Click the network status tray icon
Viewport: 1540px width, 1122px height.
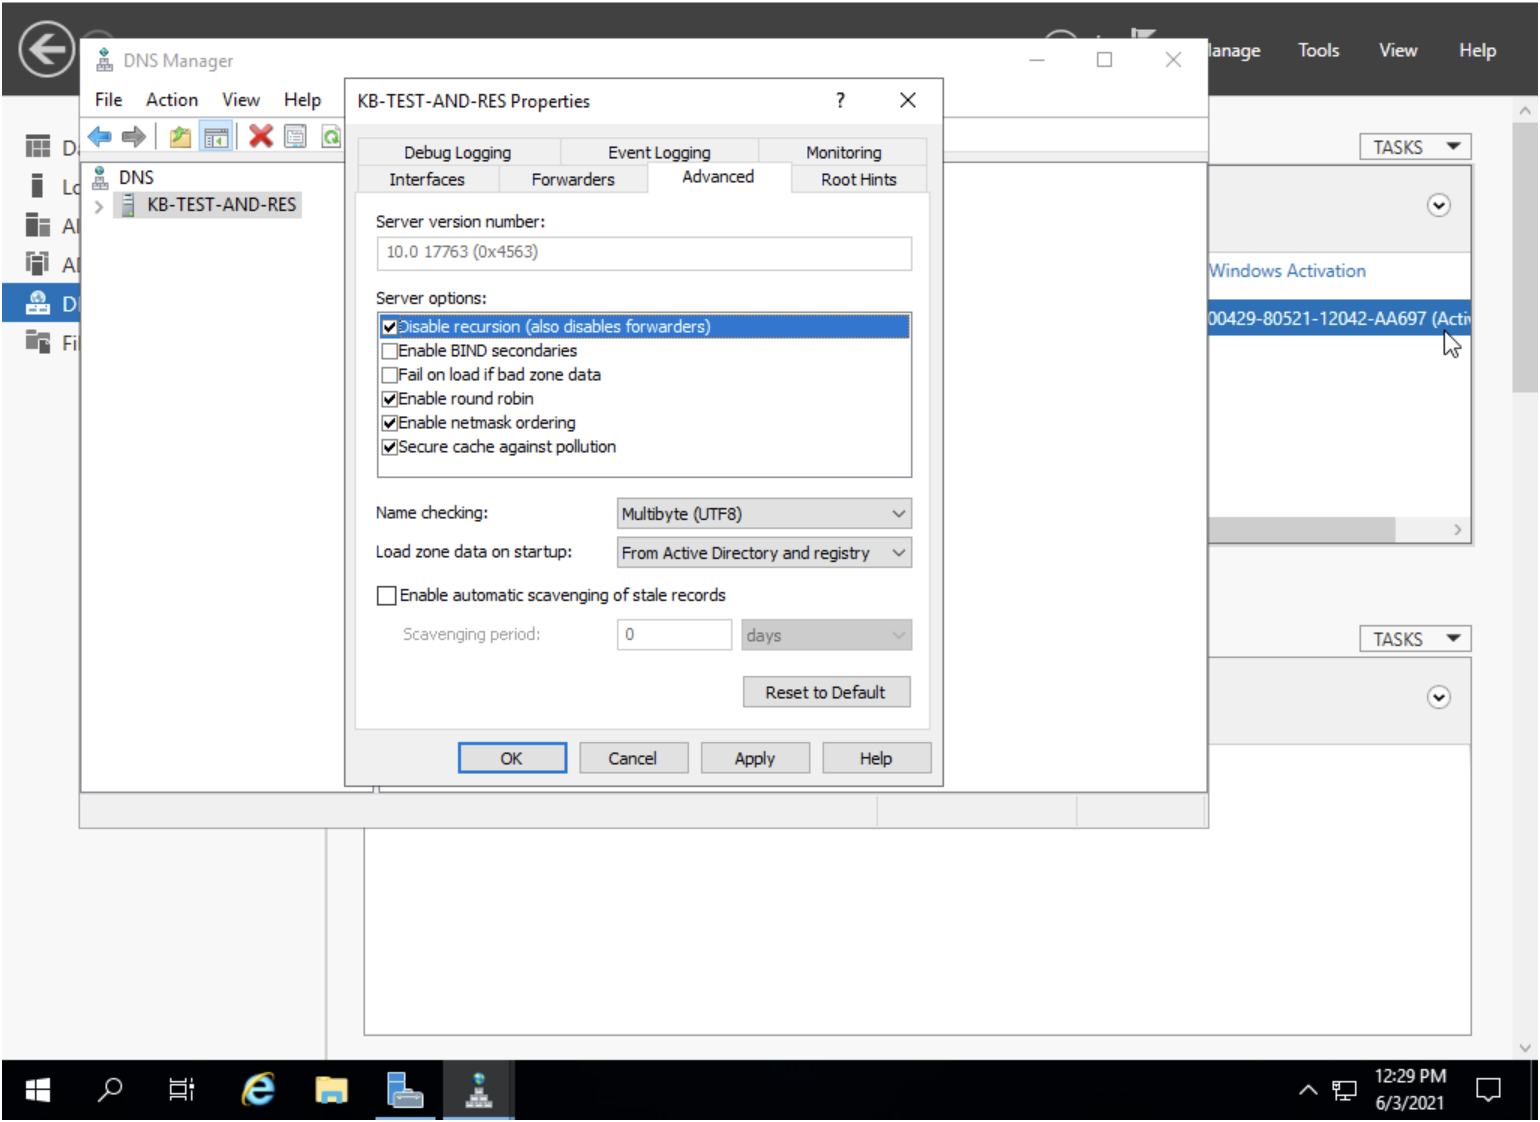click(1345, 1090)
